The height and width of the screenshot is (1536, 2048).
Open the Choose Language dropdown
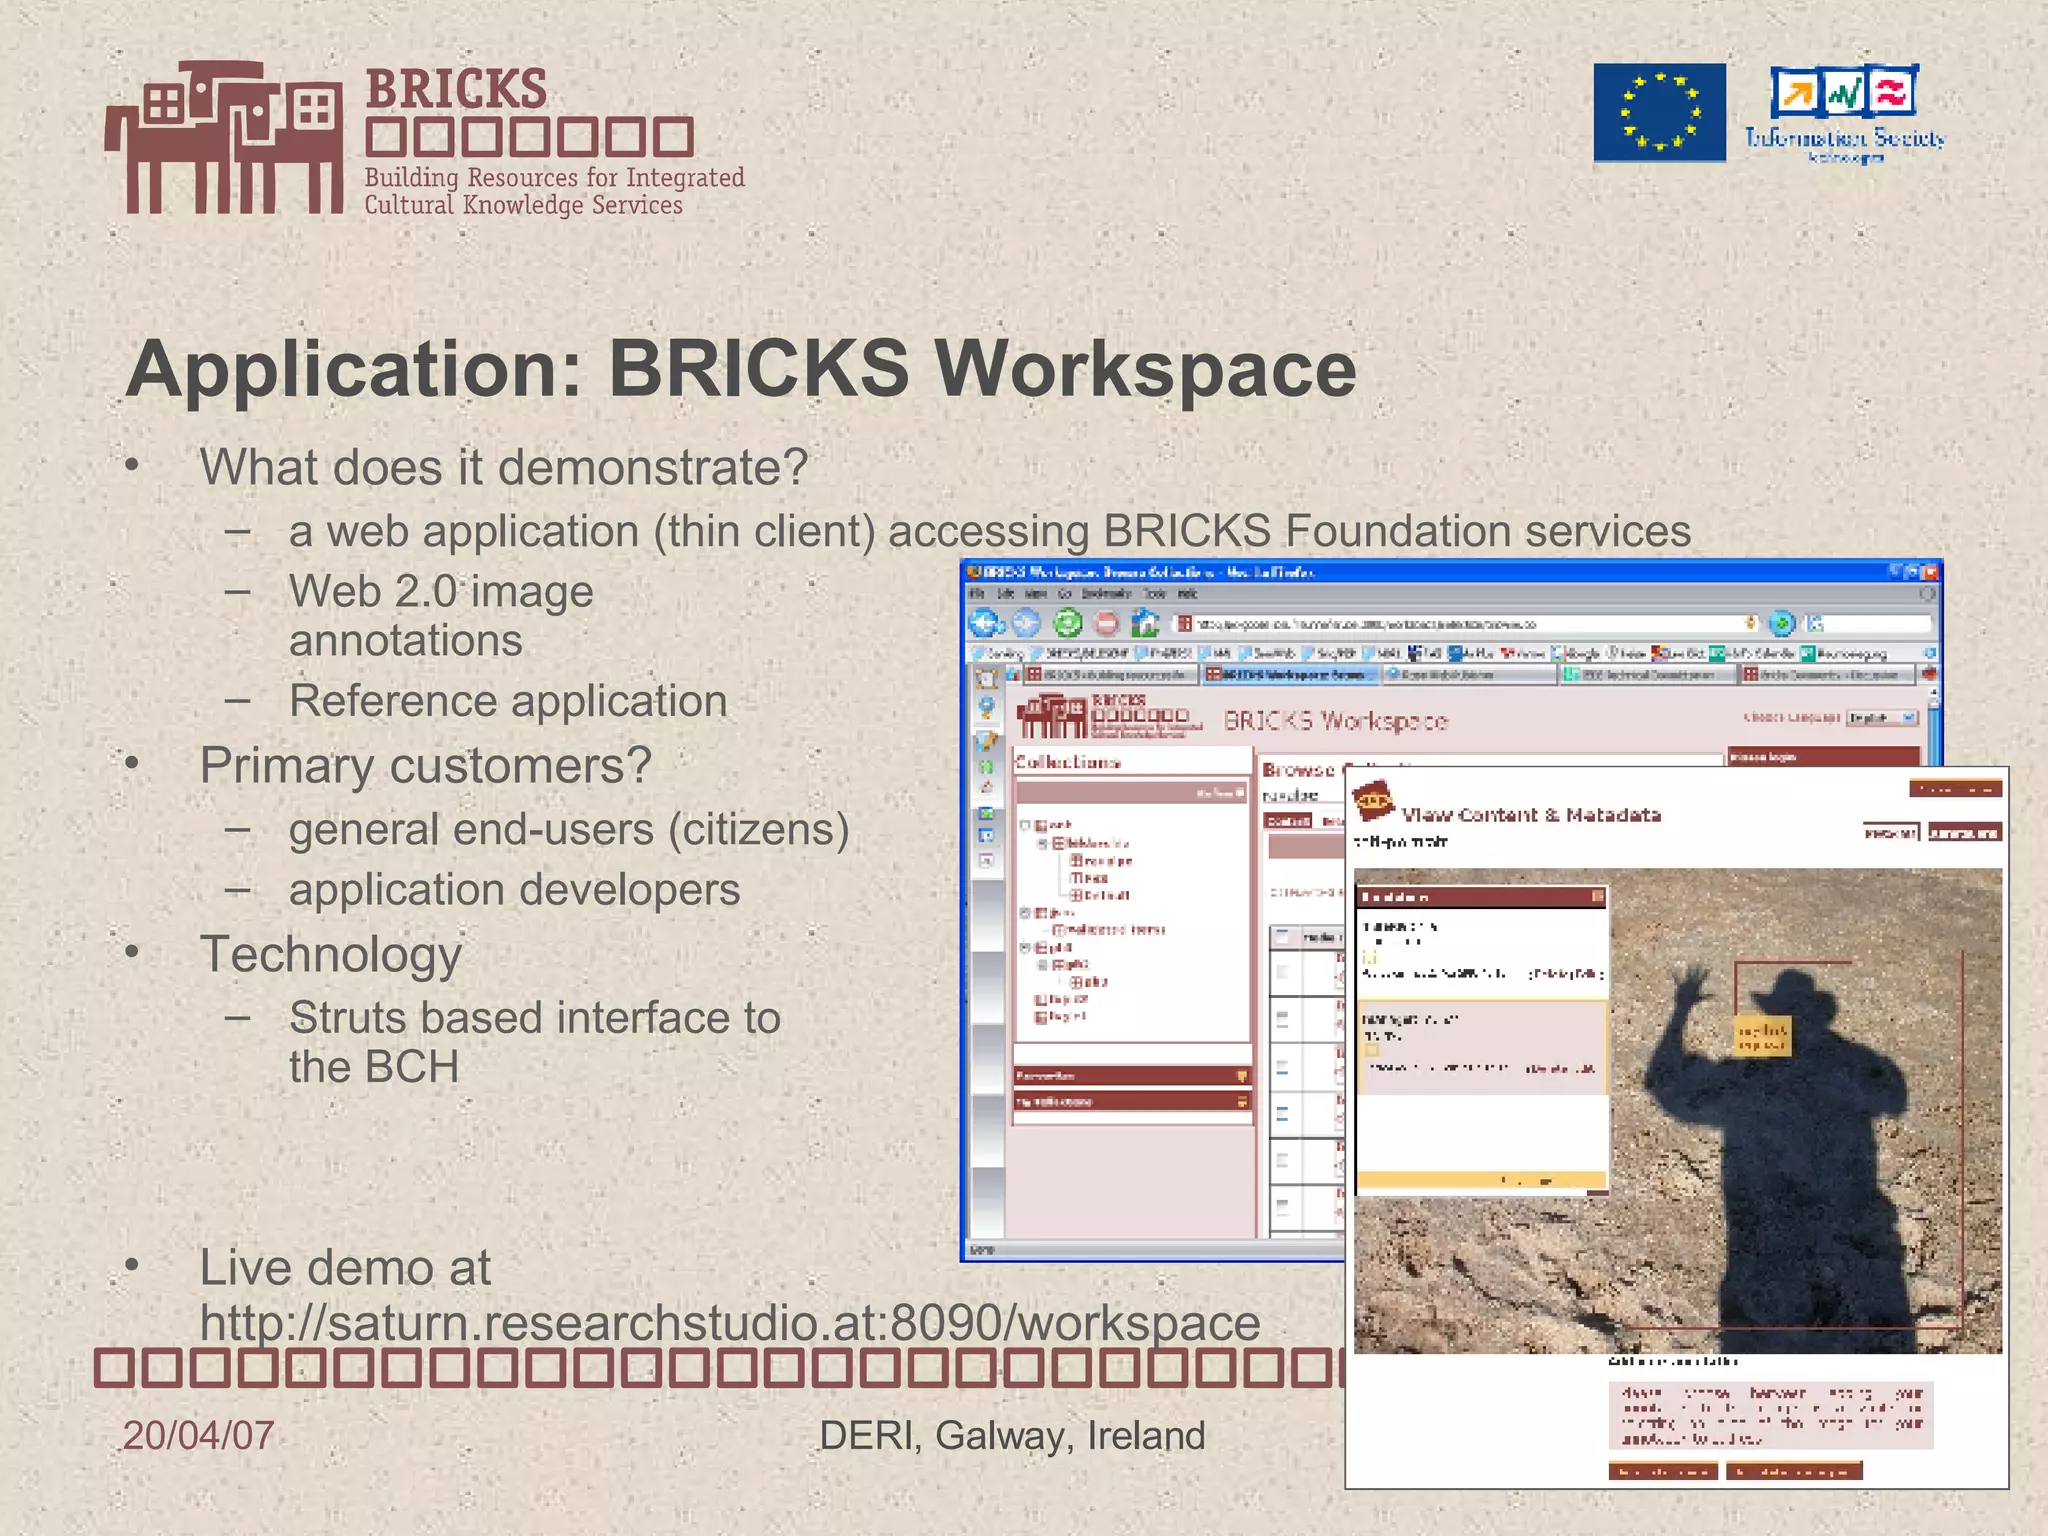pyautogui.click(x=1882, y=718)
